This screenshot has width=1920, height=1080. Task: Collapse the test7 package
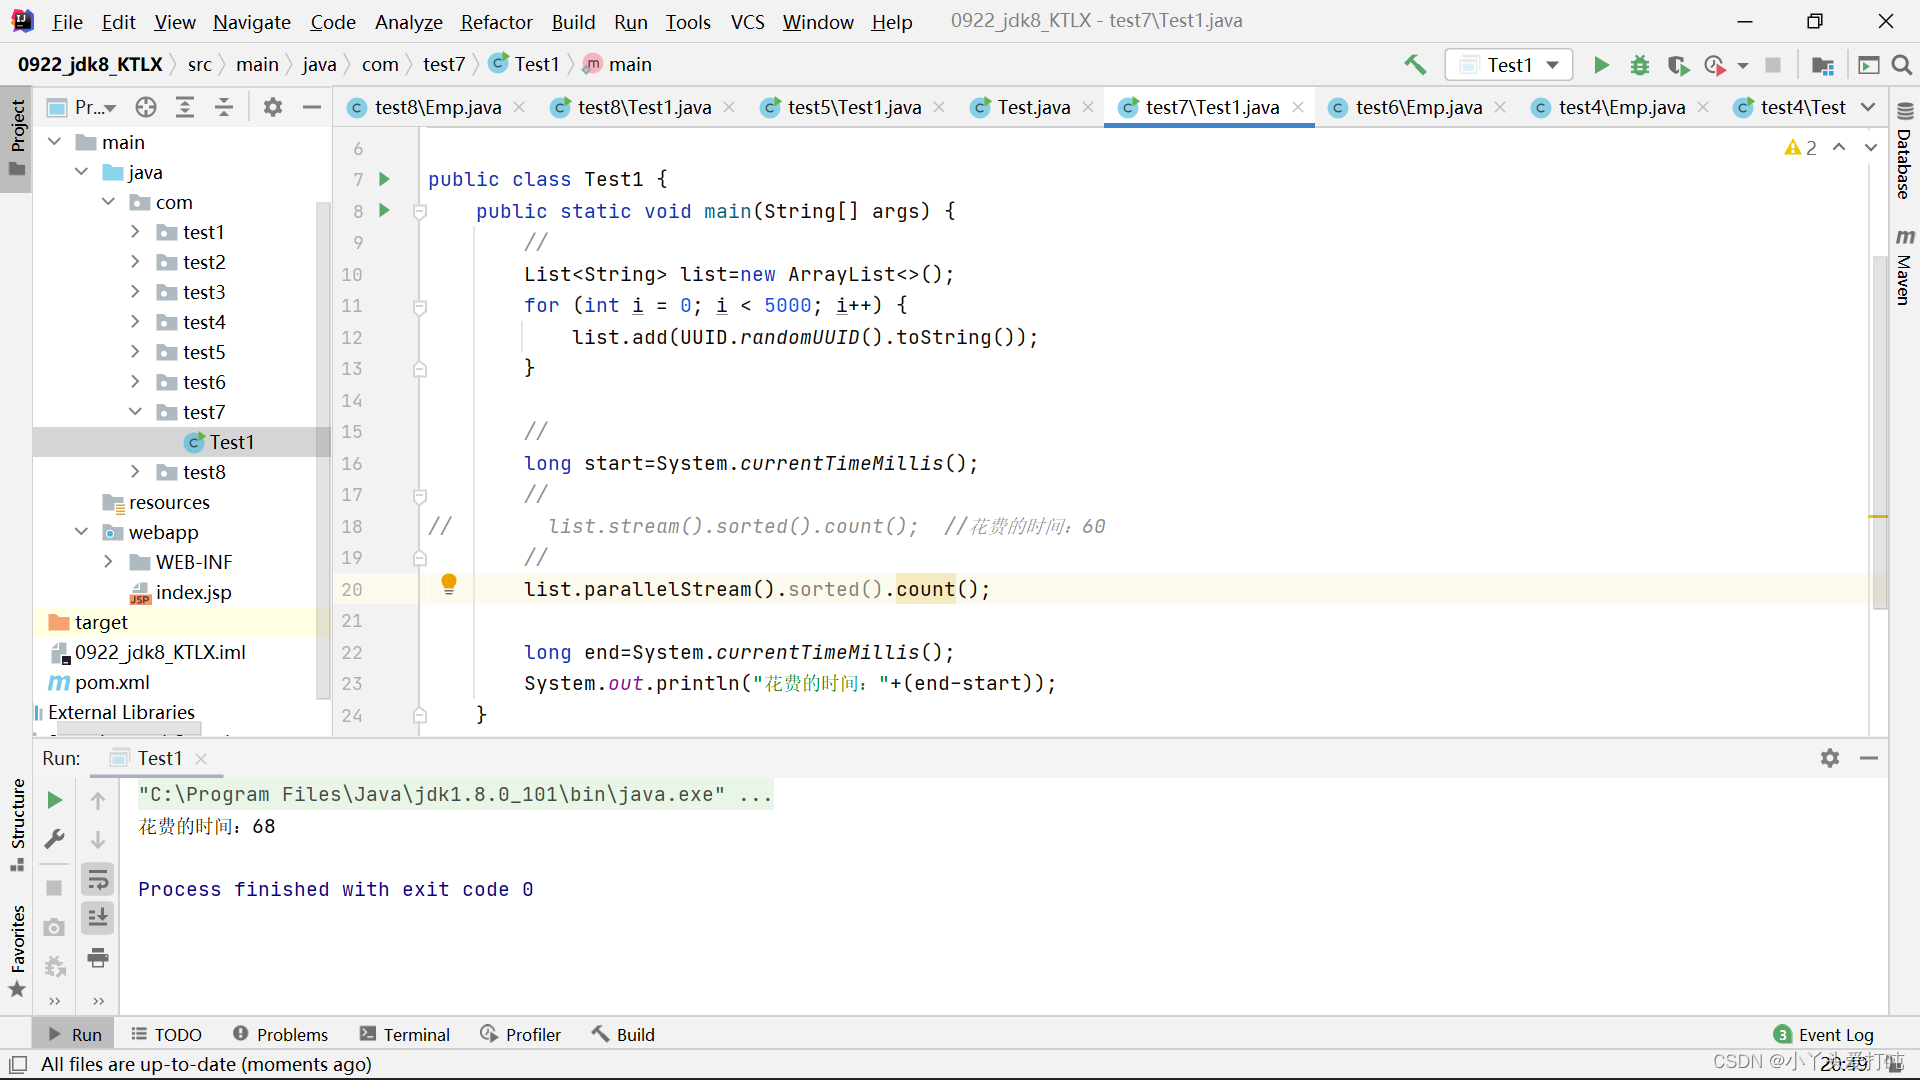135,412
